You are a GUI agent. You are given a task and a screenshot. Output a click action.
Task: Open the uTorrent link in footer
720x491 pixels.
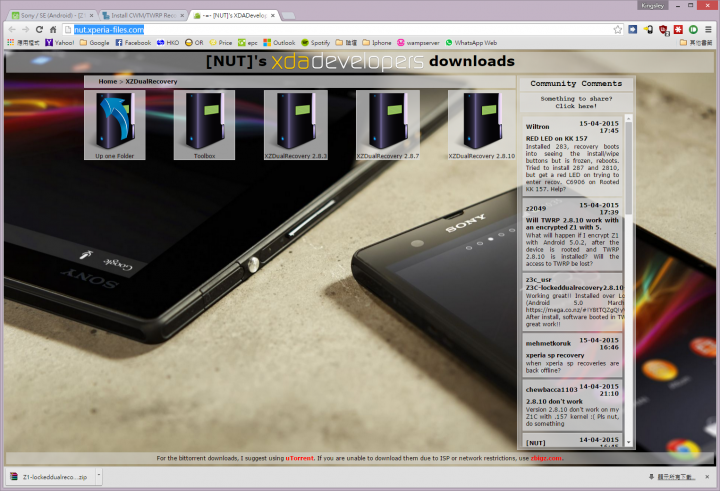click(300, 458)
